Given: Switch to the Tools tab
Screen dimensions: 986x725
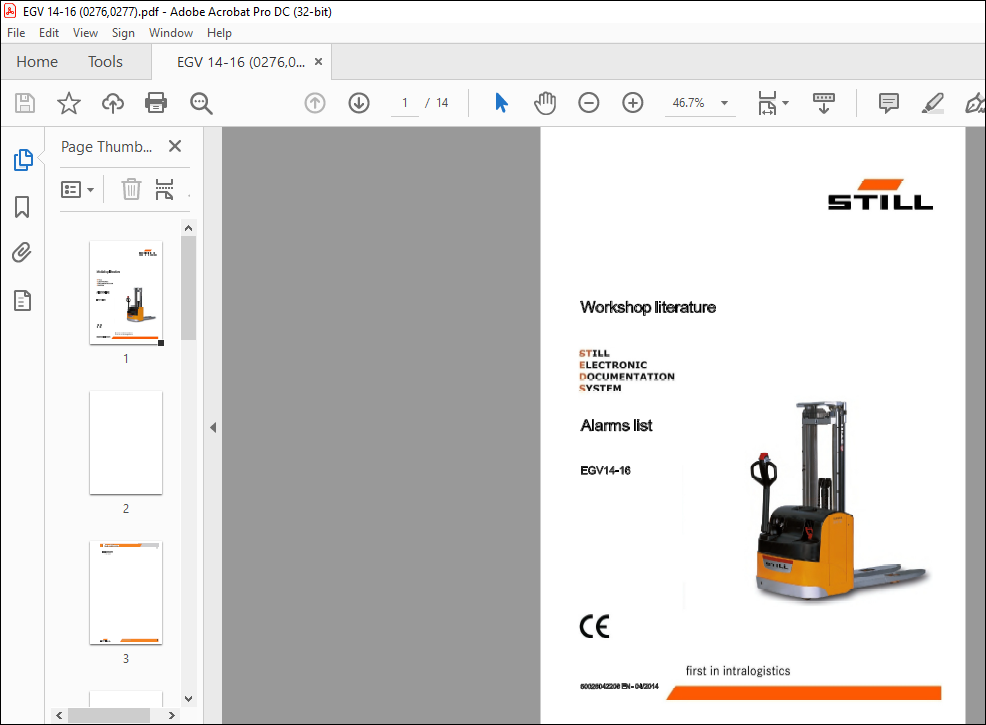Looking at the screenshot, I should pos(105,62).
